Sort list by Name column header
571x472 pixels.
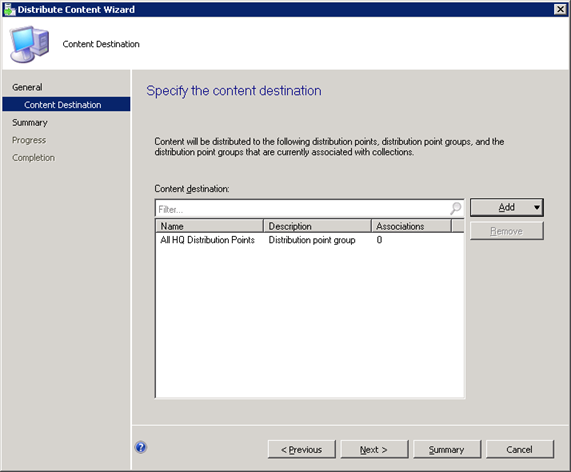(209, 226)
